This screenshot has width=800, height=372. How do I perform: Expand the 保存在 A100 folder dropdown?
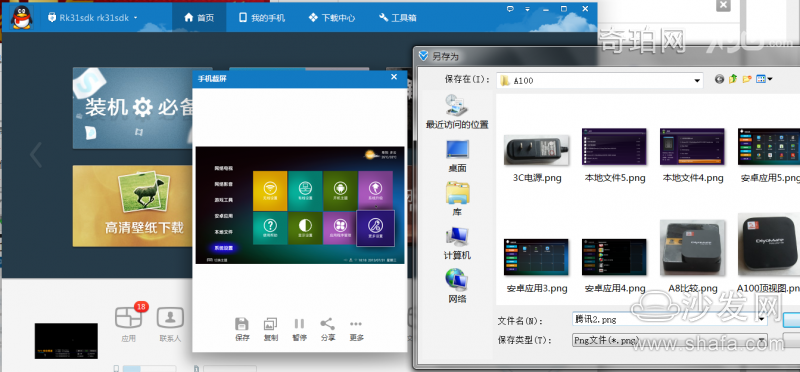coord(697,80)
